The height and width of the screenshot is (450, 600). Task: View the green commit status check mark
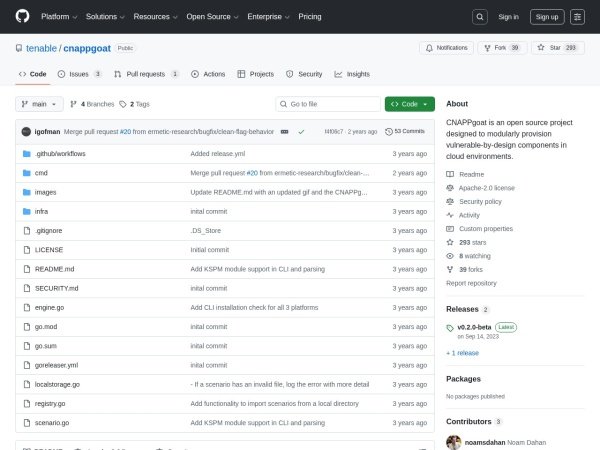tap(302, 132)
